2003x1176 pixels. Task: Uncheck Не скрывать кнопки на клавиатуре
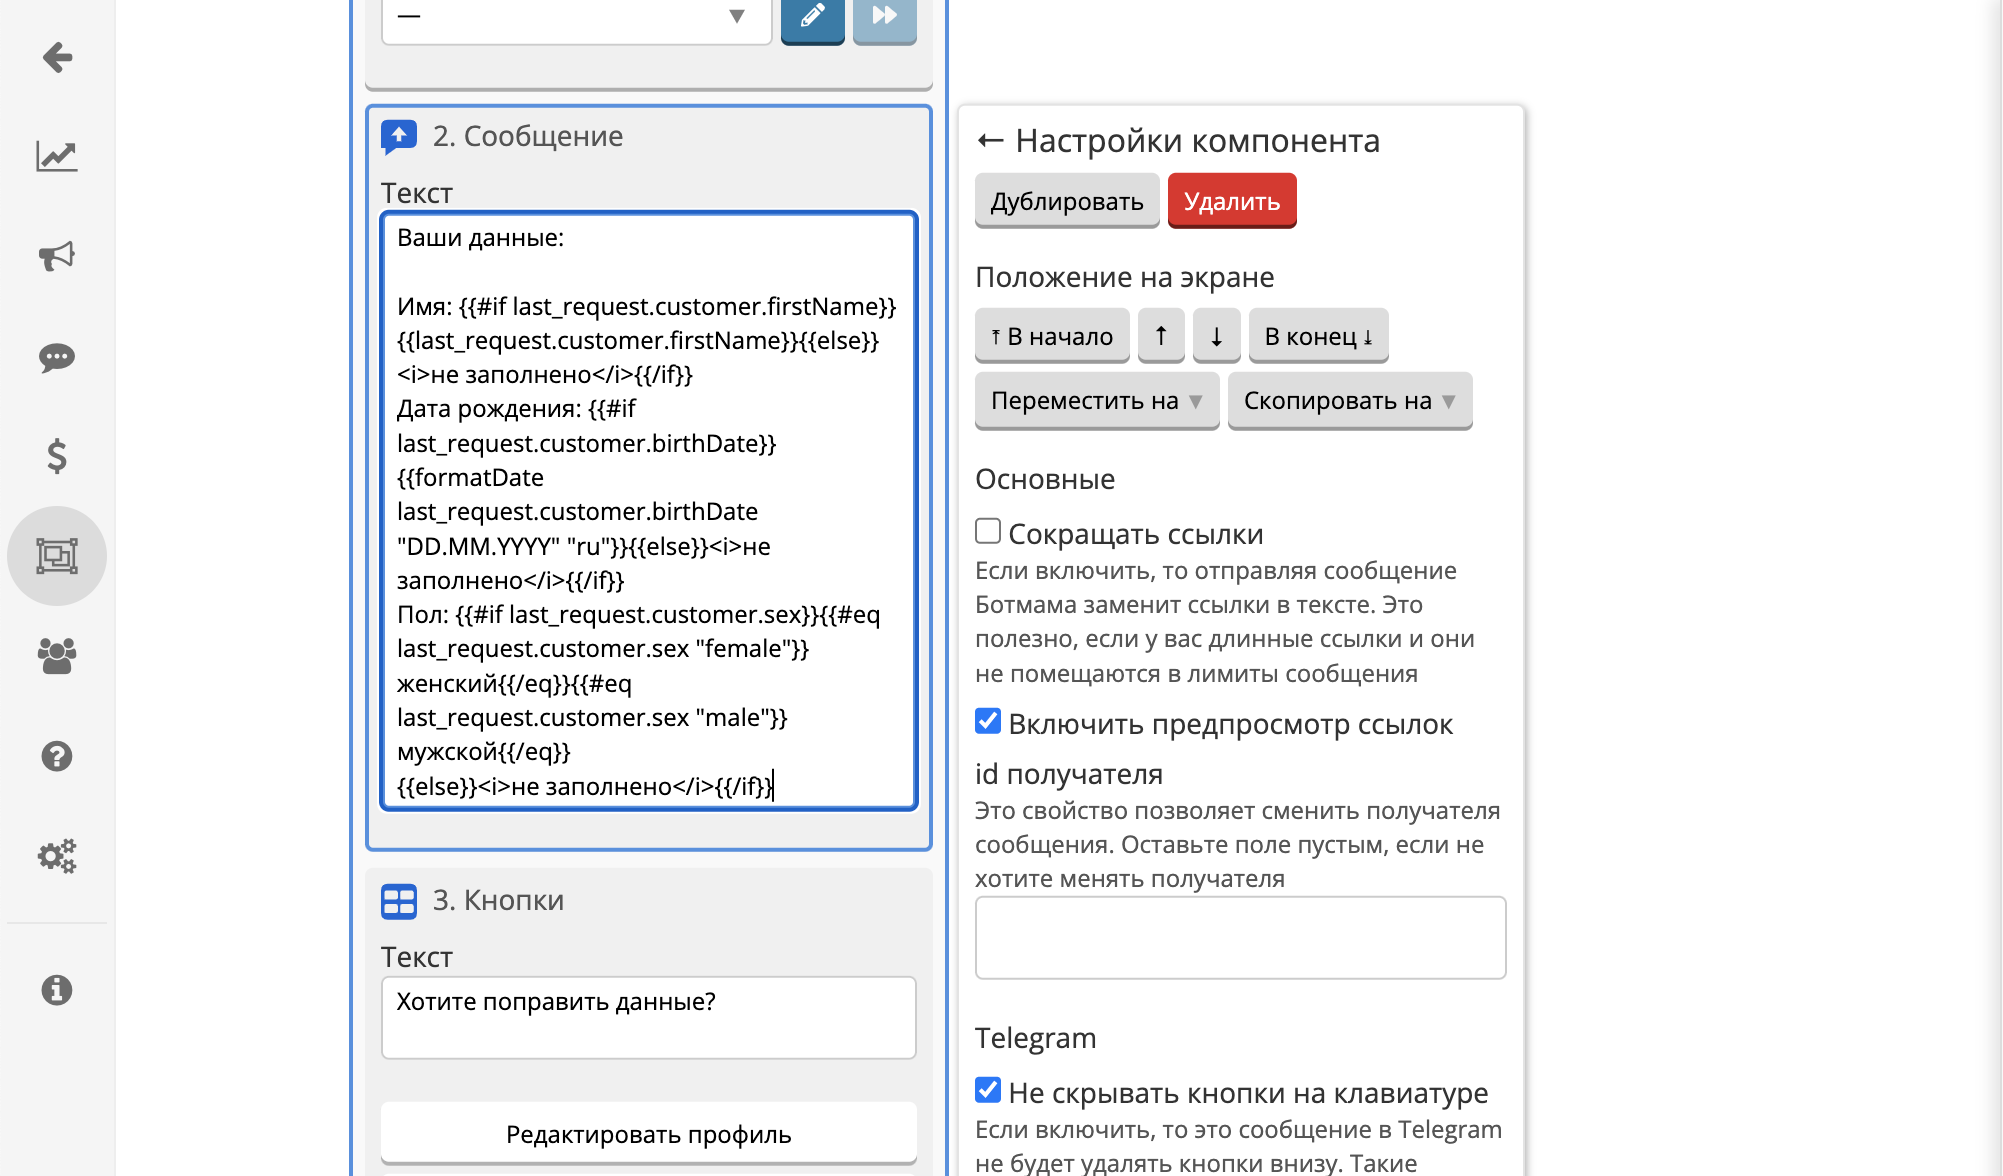tap(988, 1090)
